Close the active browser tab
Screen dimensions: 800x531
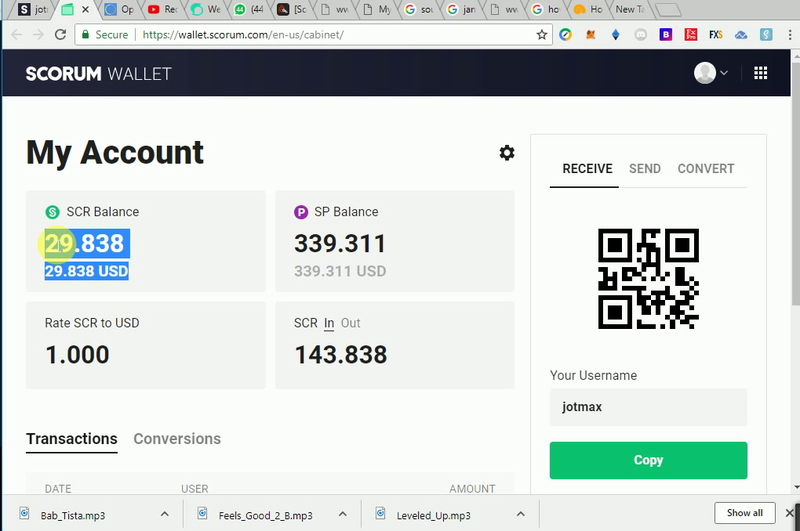85,9
